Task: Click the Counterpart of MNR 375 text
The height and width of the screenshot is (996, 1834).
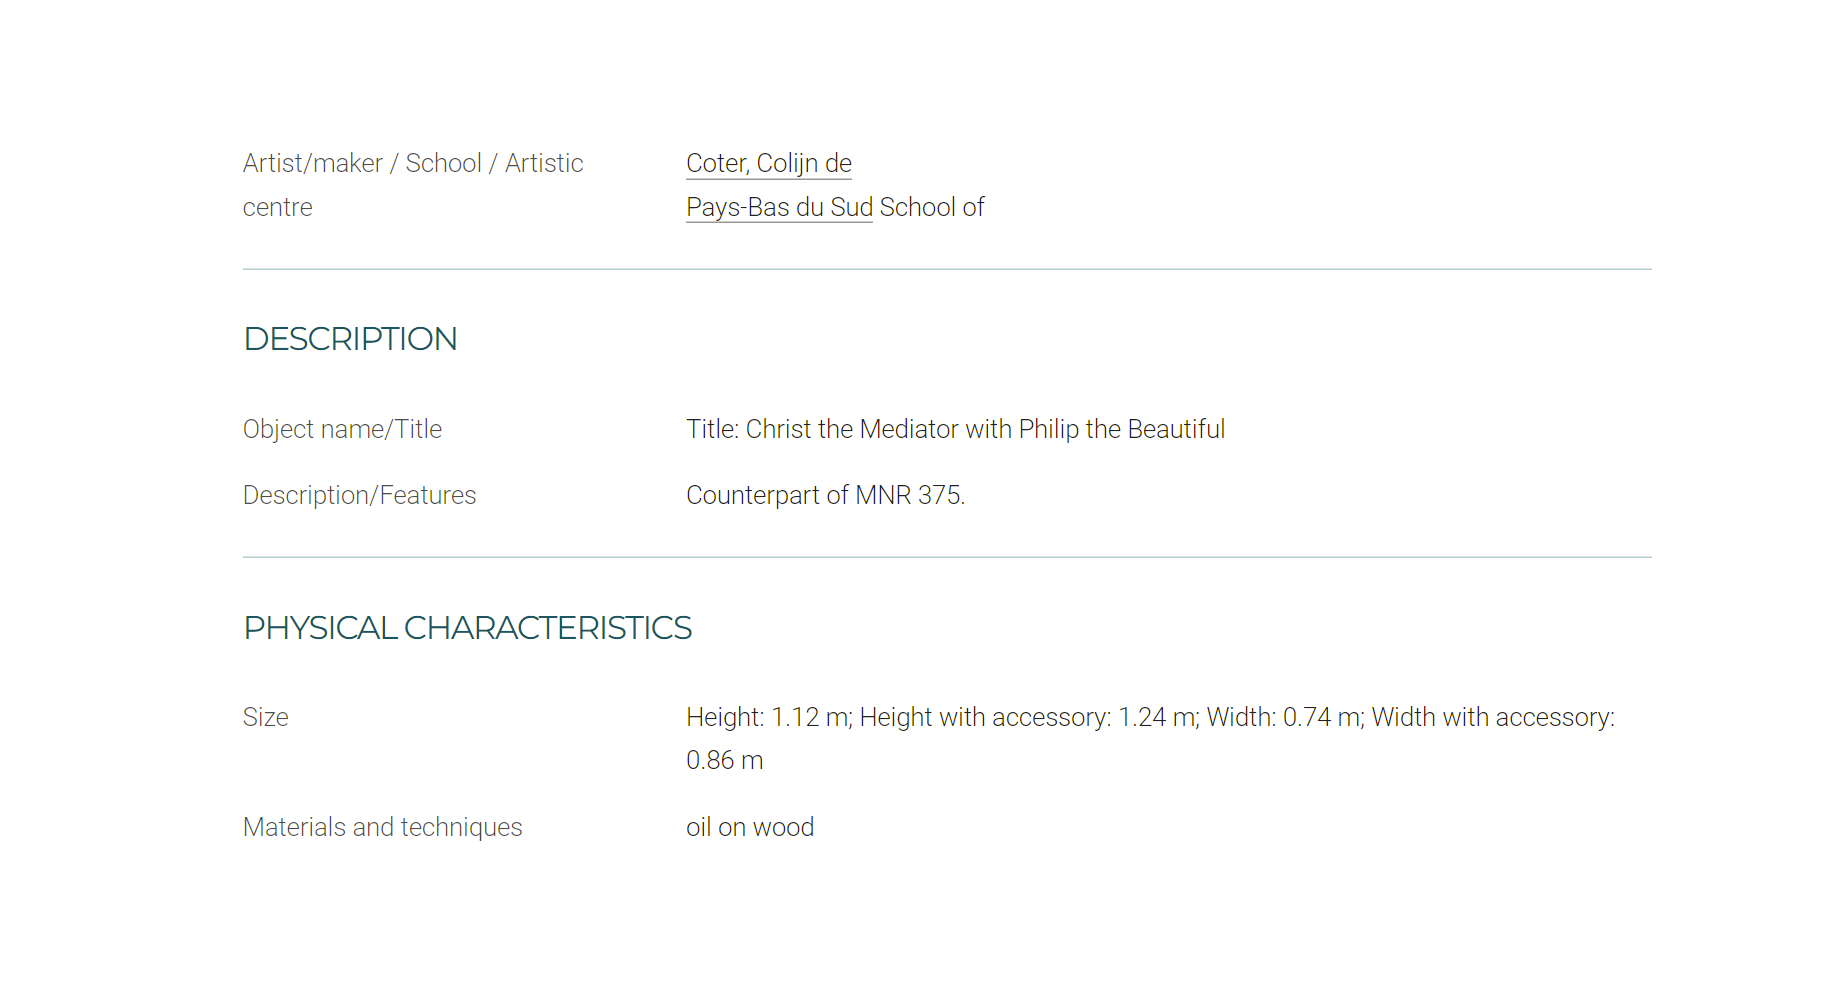Action: pyautogui.click(x=825, y=496)
